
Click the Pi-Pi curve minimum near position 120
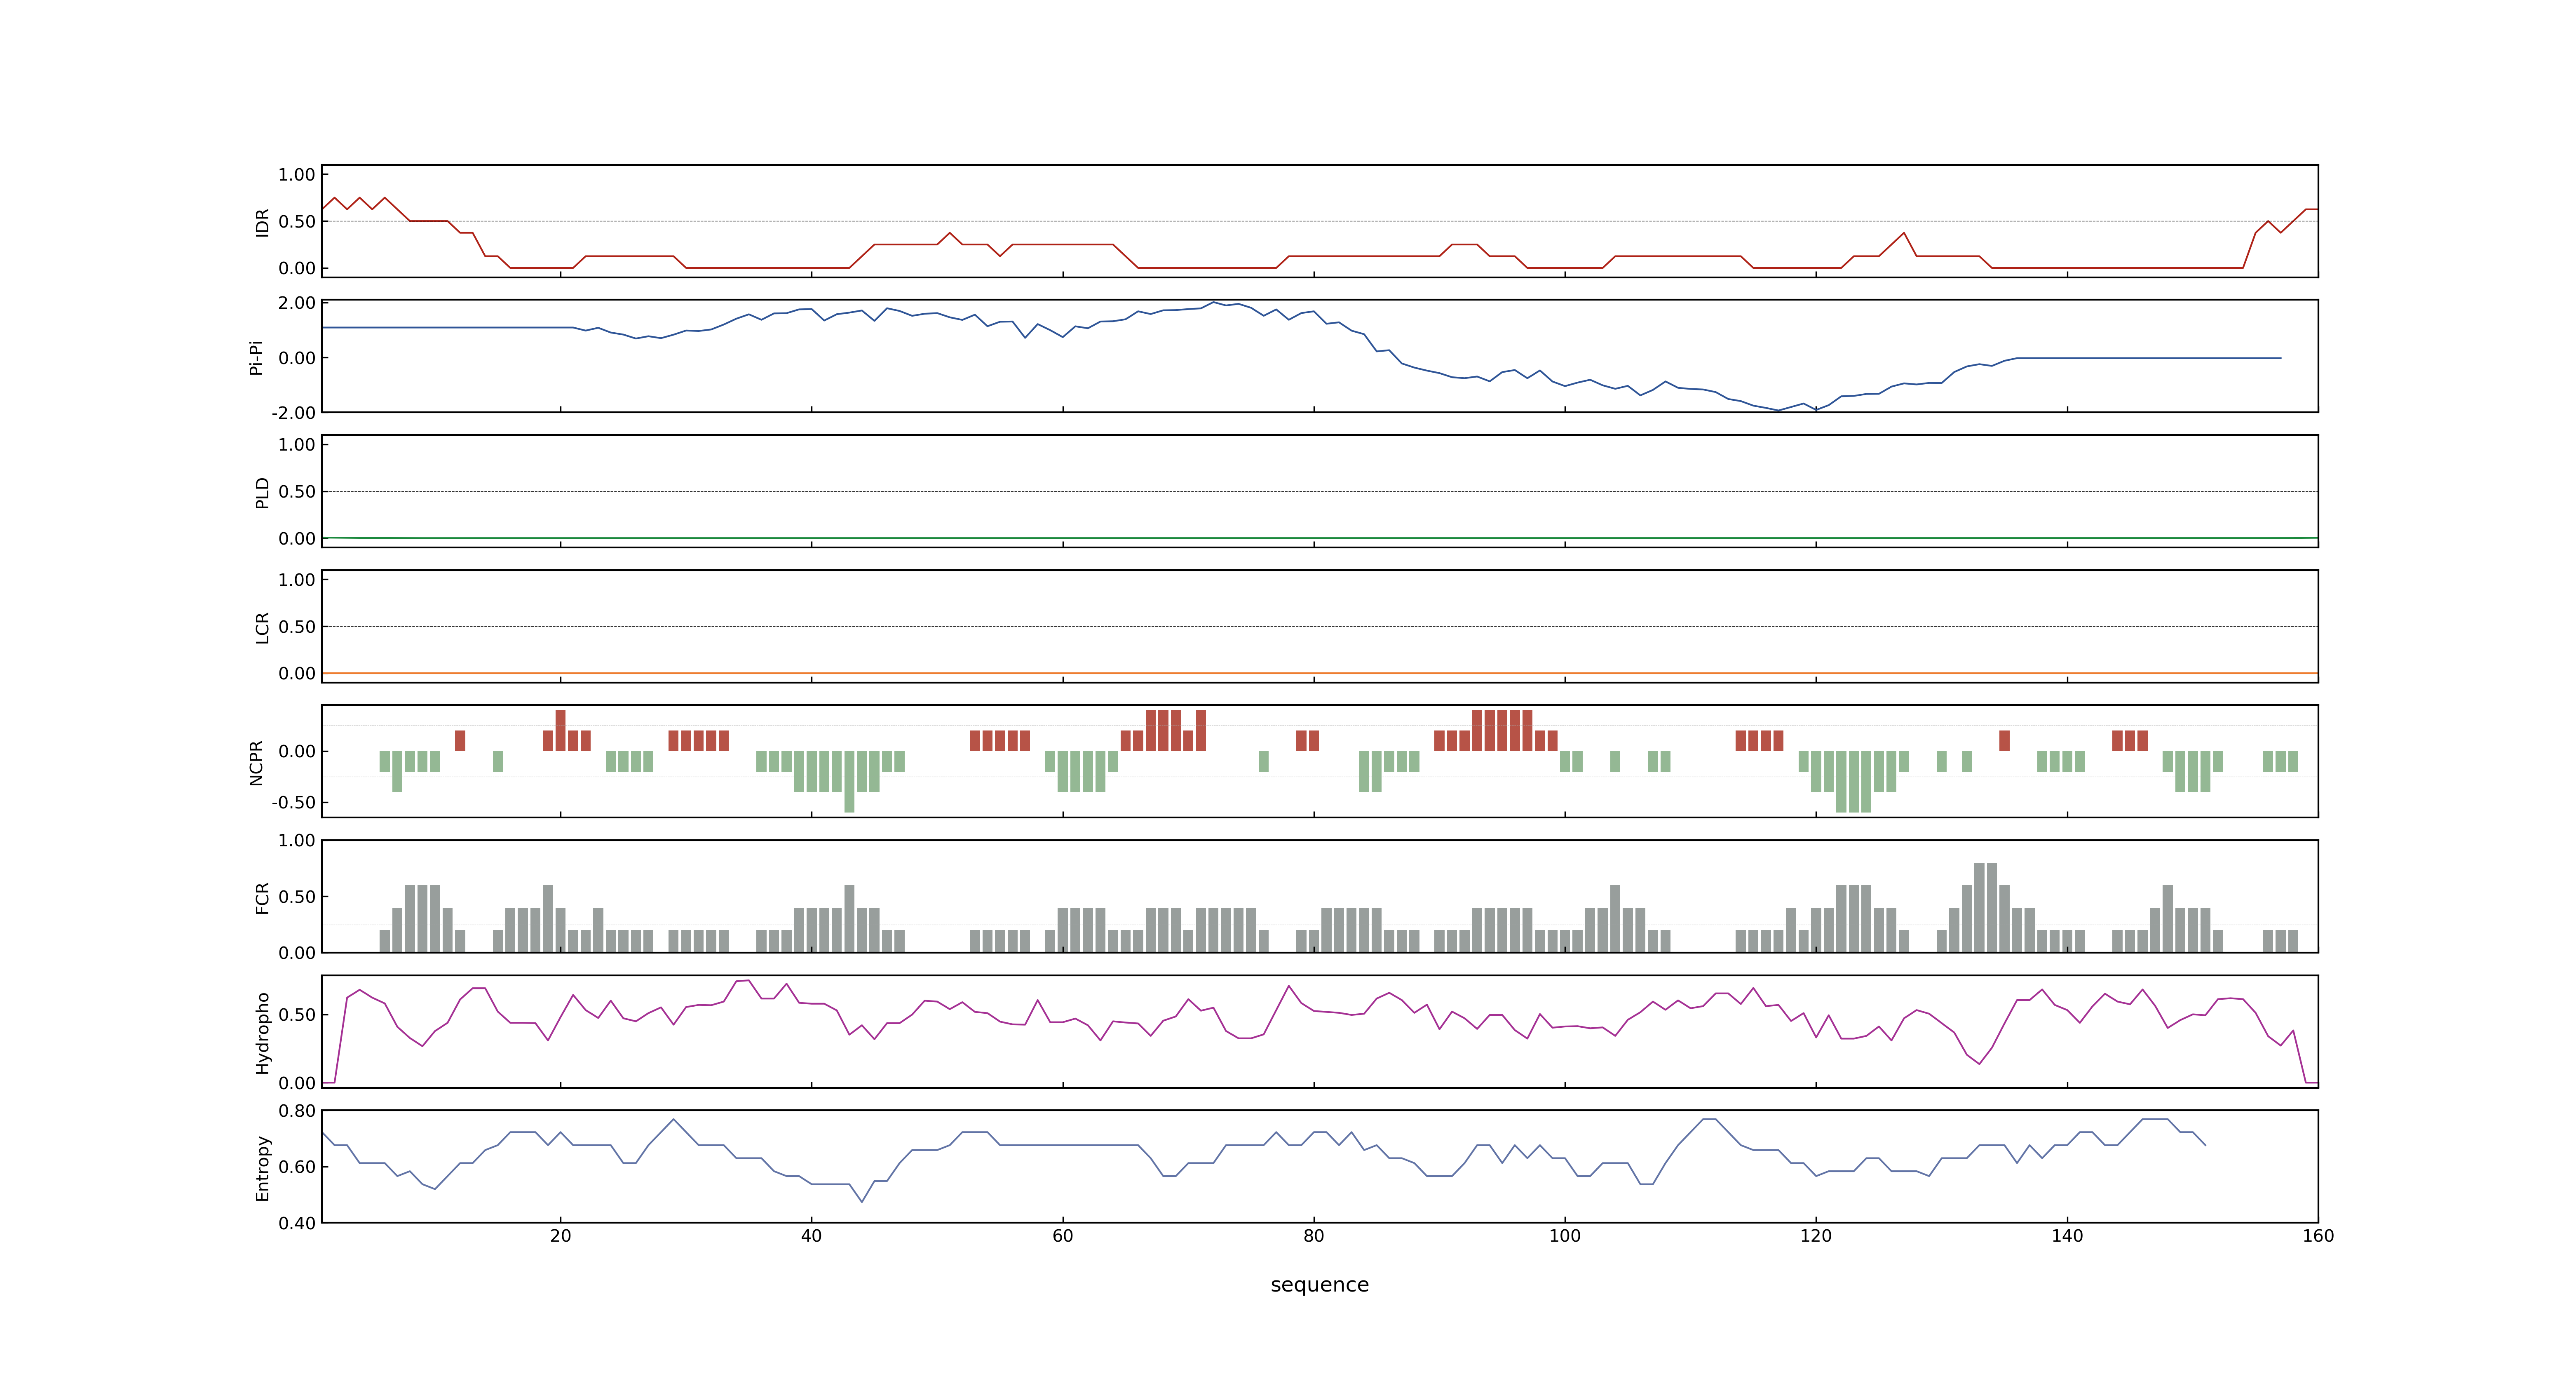point(1815,410)
